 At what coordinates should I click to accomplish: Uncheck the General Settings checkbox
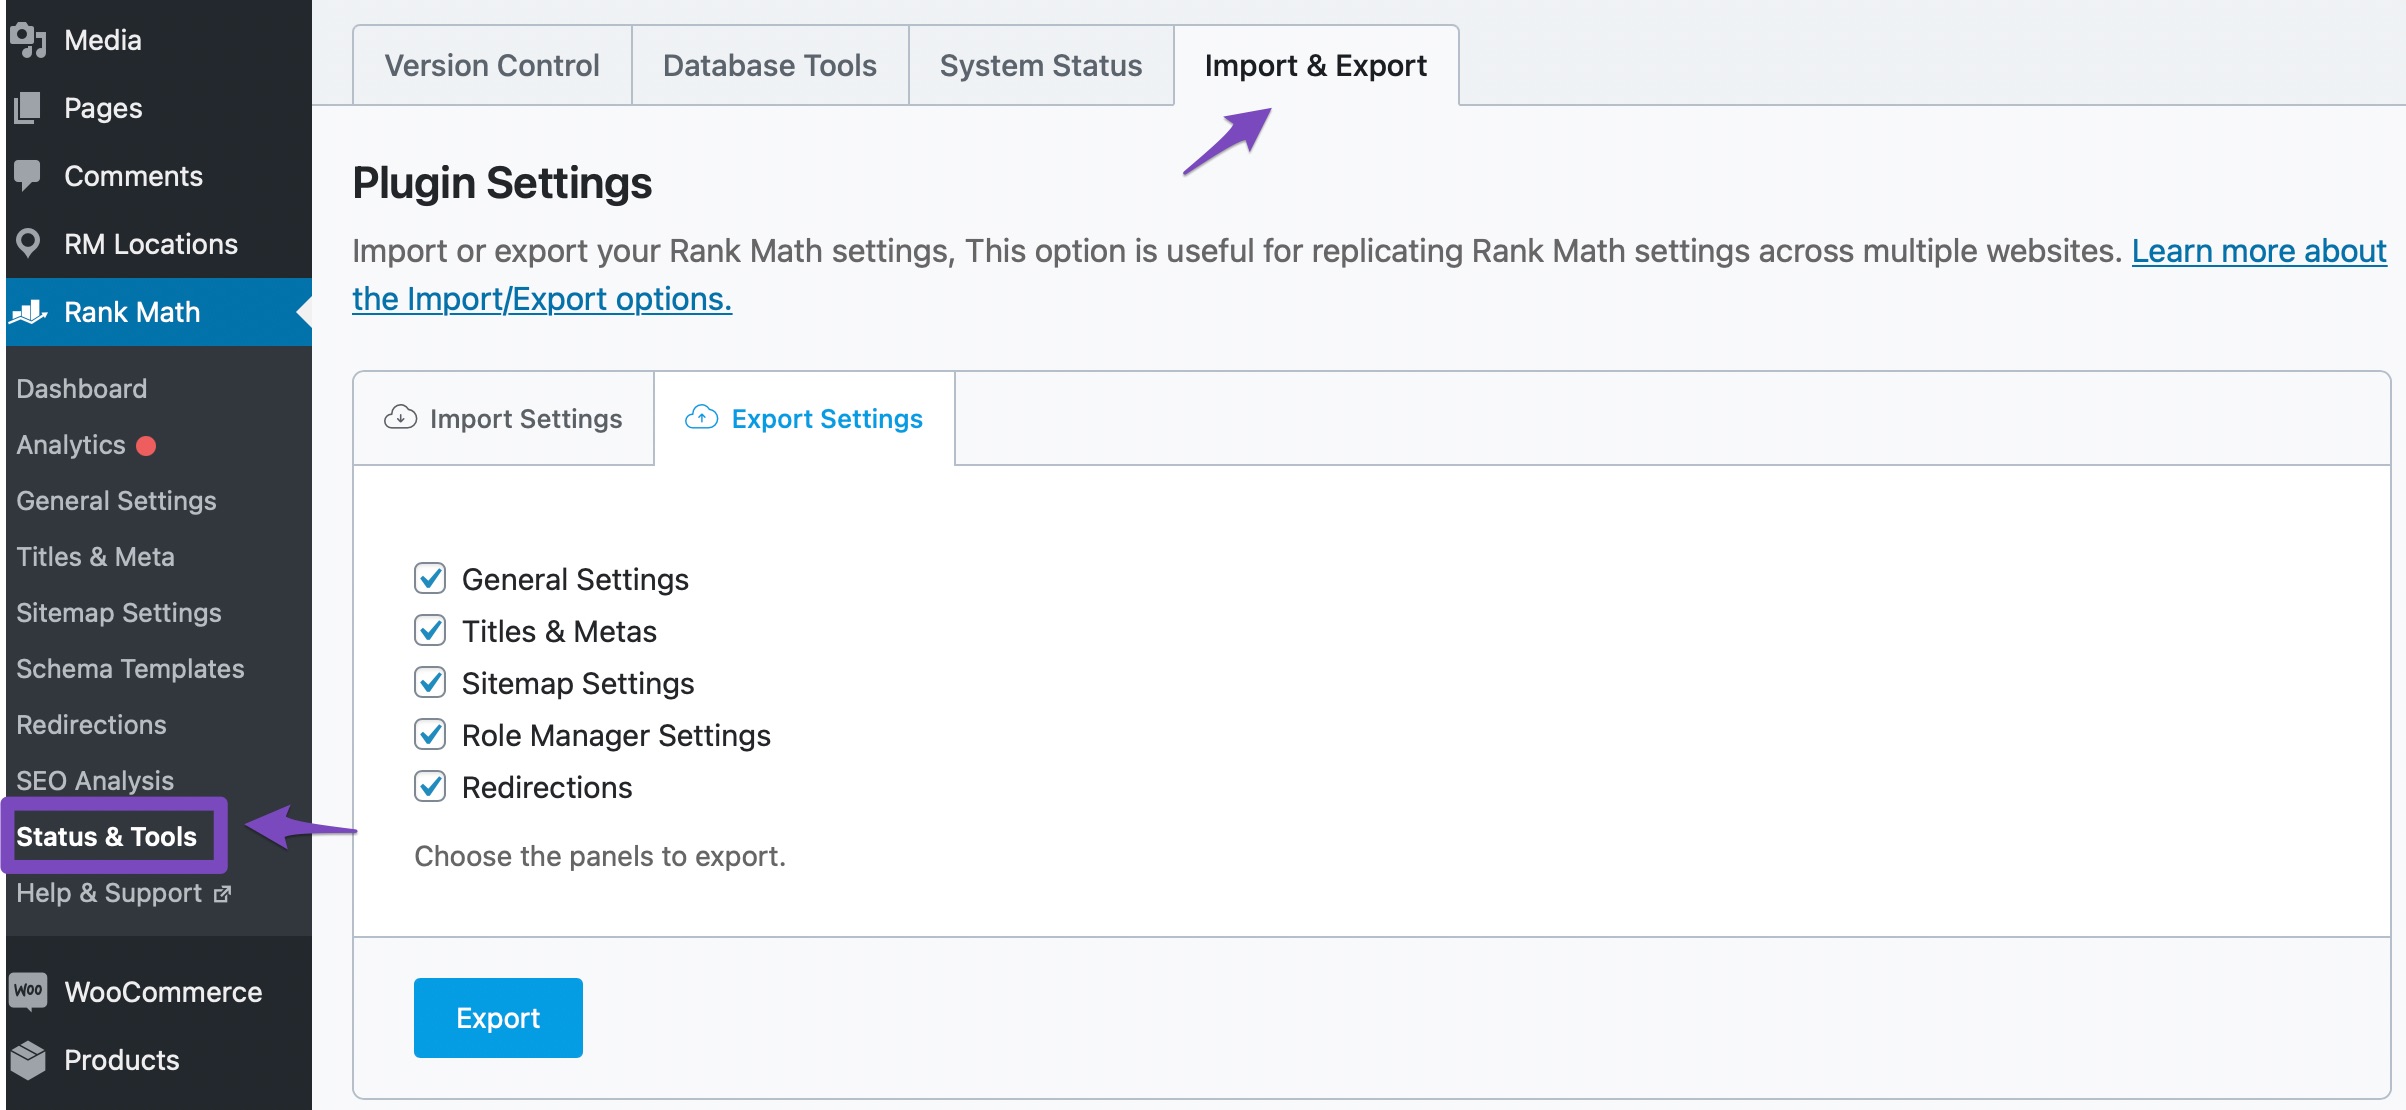(430, 578)
